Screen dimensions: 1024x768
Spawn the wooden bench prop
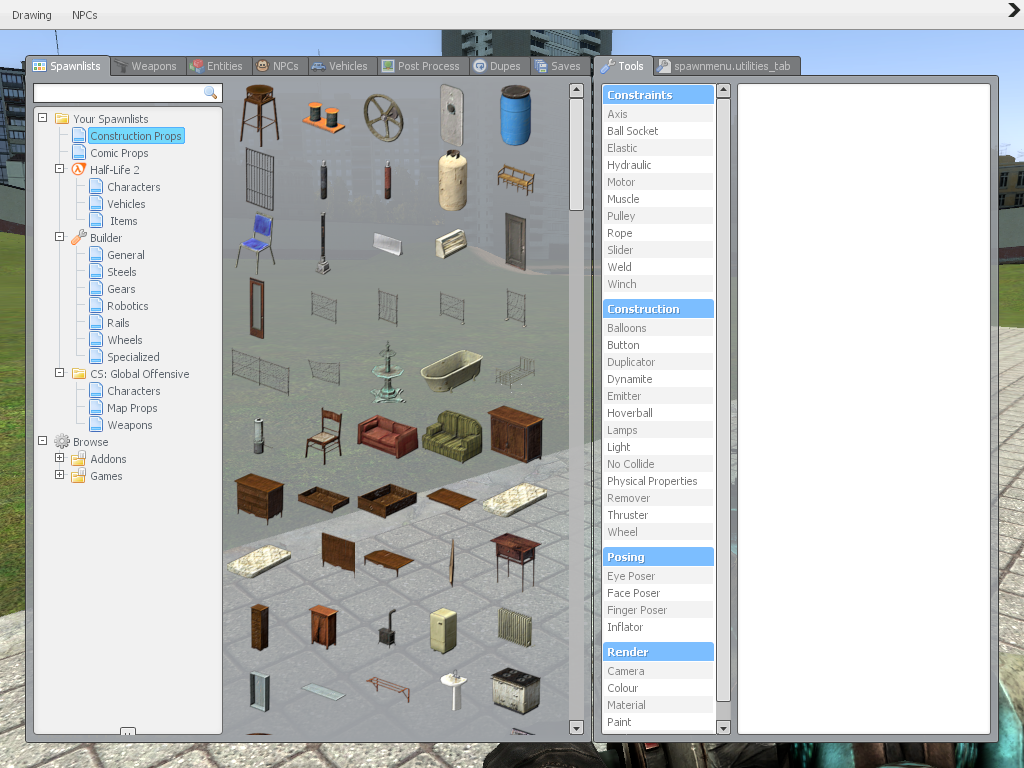pyautogui.click(x=516, y=179)
